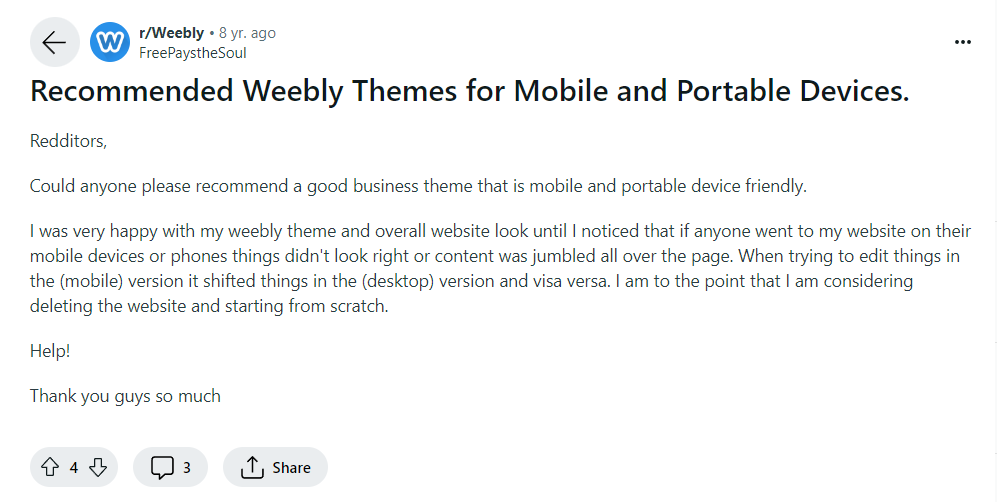Go to the r/Weebly community link

(x=171, y=33)
